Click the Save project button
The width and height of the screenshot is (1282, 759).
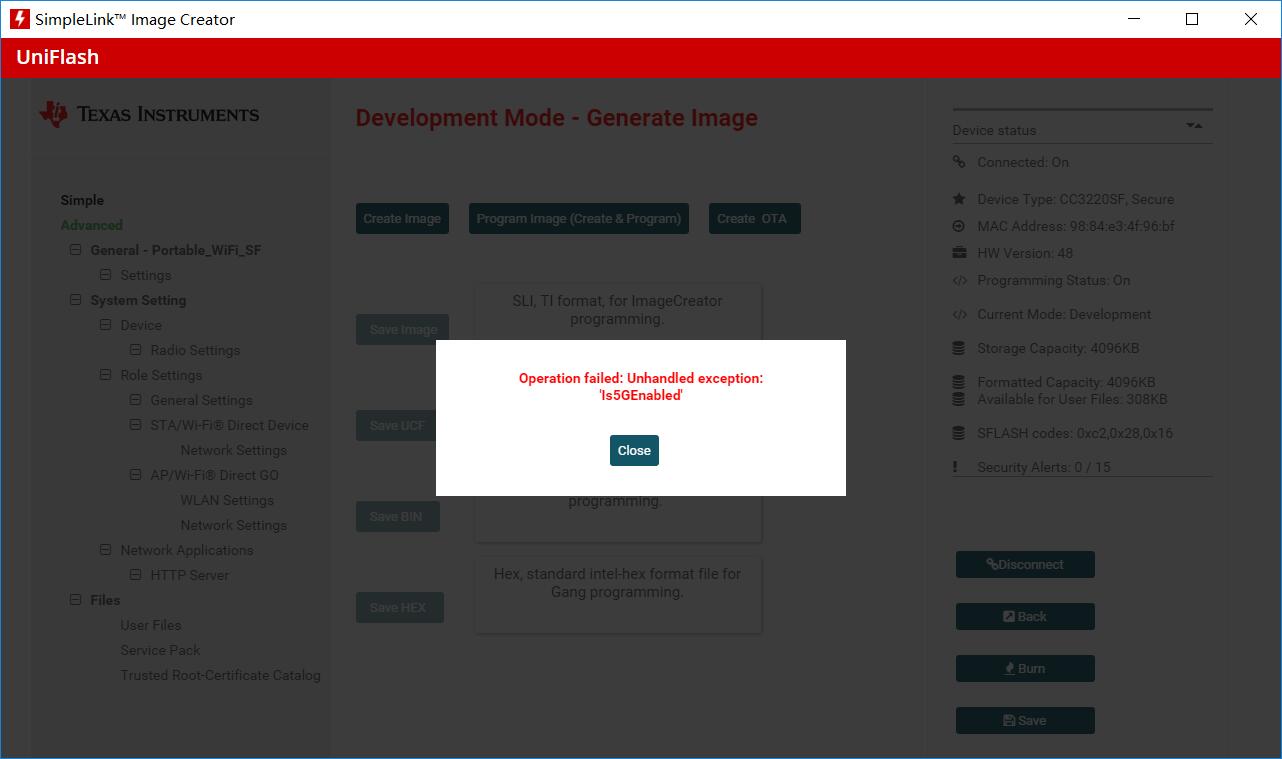[x=1025, y=720]
